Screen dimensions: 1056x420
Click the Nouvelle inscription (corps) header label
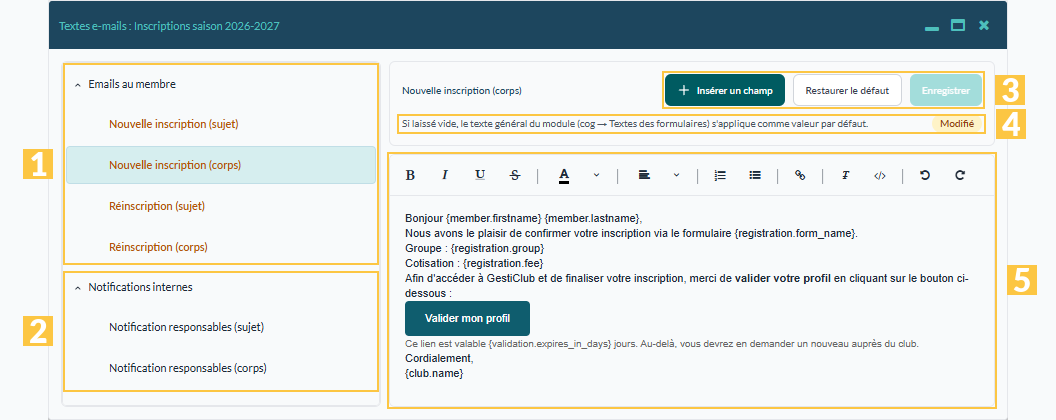point(462,90)
